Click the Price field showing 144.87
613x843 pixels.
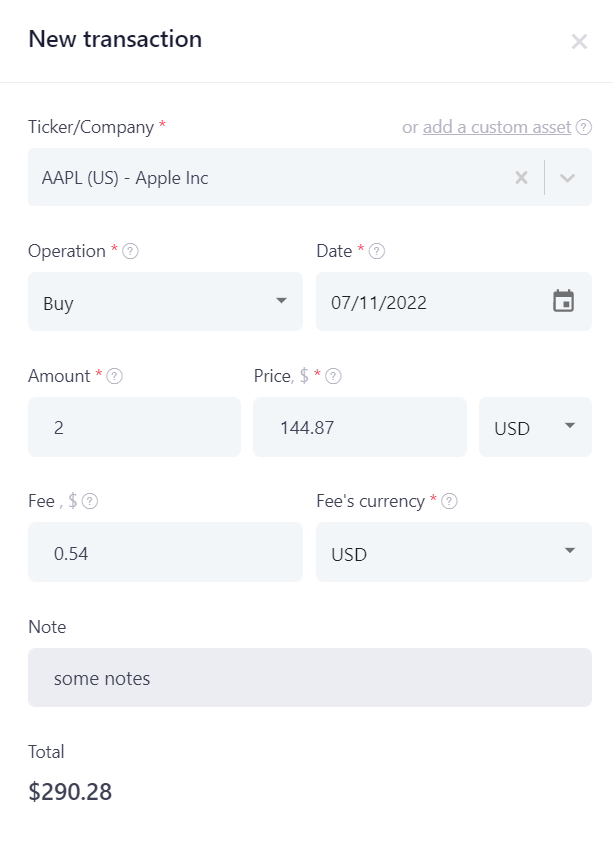point(360,427)
